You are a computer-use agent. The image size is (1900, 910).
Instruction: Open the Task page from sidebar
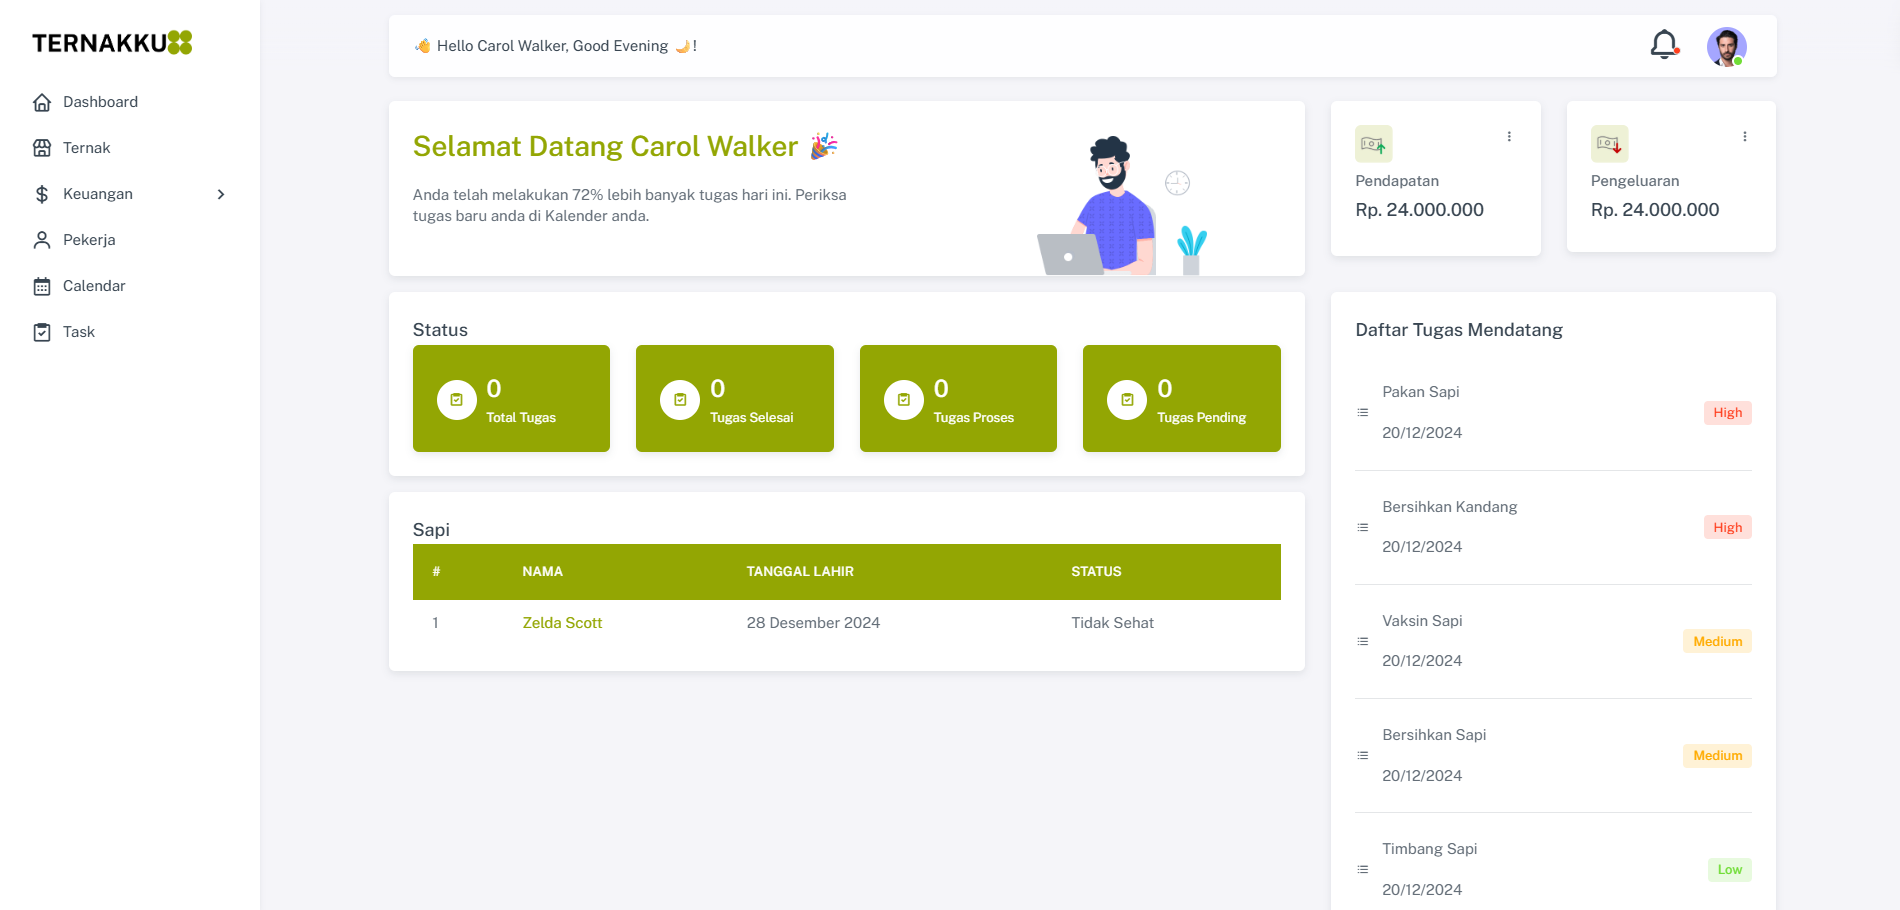pyautogui.click(x=79, y=332)
